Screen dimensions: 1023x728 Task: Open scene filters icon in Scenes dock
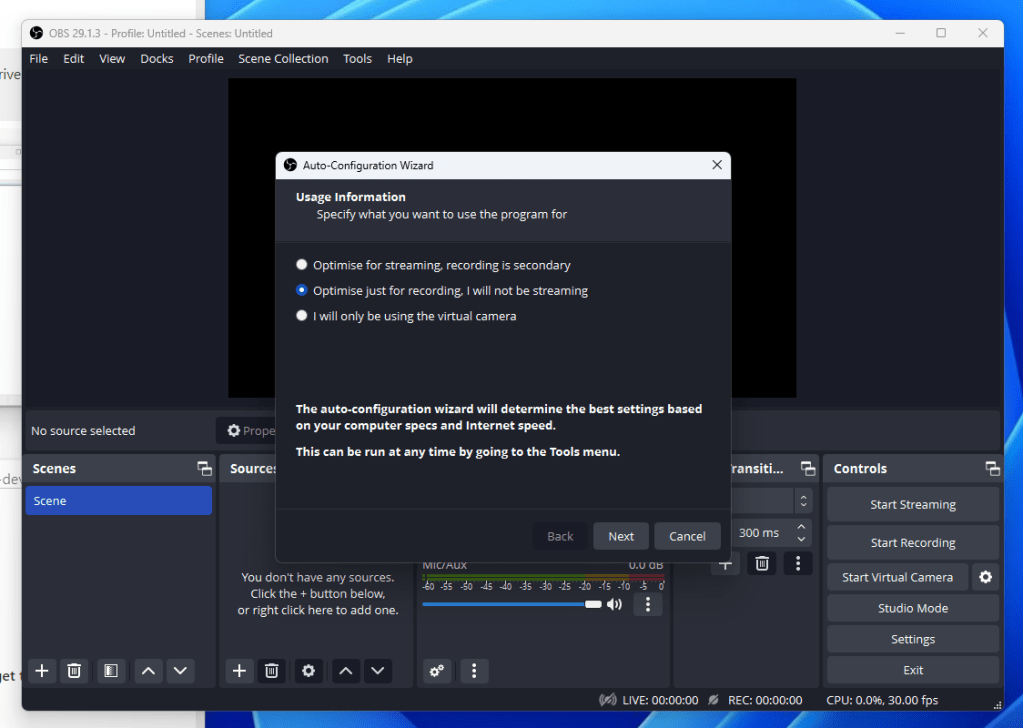[111, 671]
